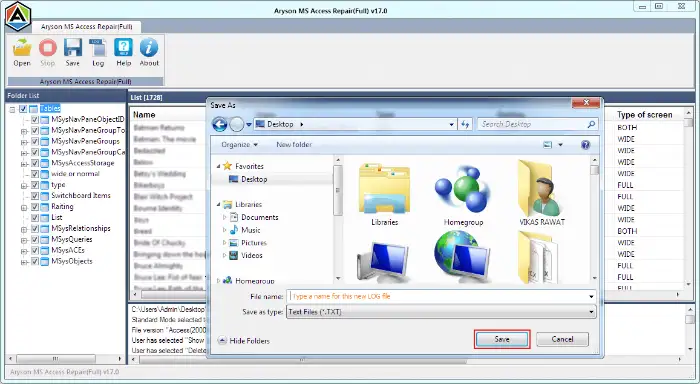
Task: Click the file pane vertical scrollbar
Action: pos(594,219)
